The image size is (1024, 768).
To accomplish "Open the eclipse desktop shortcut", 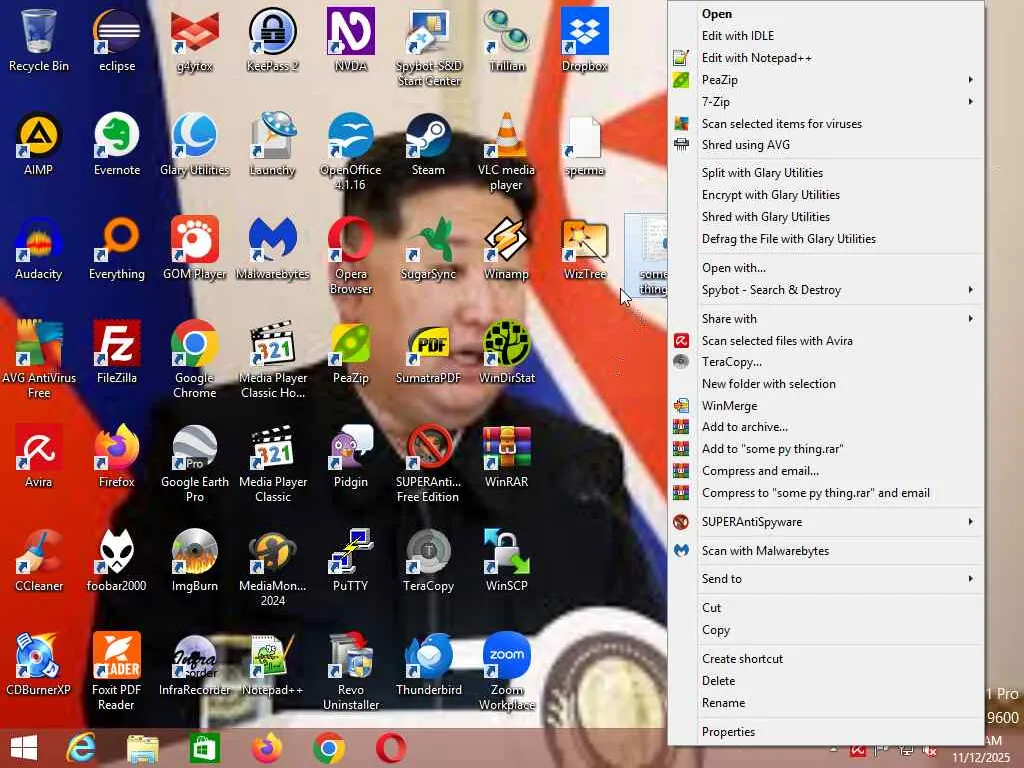I will 117,40.
